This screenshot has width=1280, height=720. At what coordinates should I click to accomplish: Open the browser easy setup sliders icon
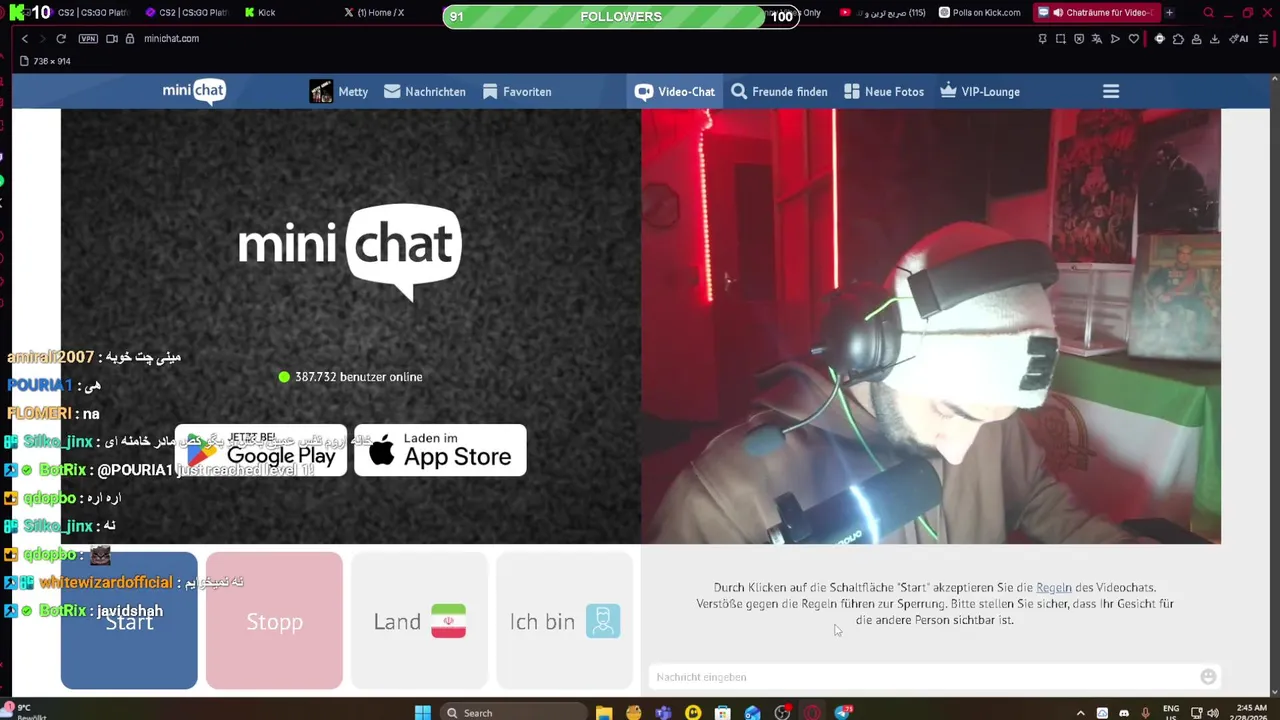1265,39
